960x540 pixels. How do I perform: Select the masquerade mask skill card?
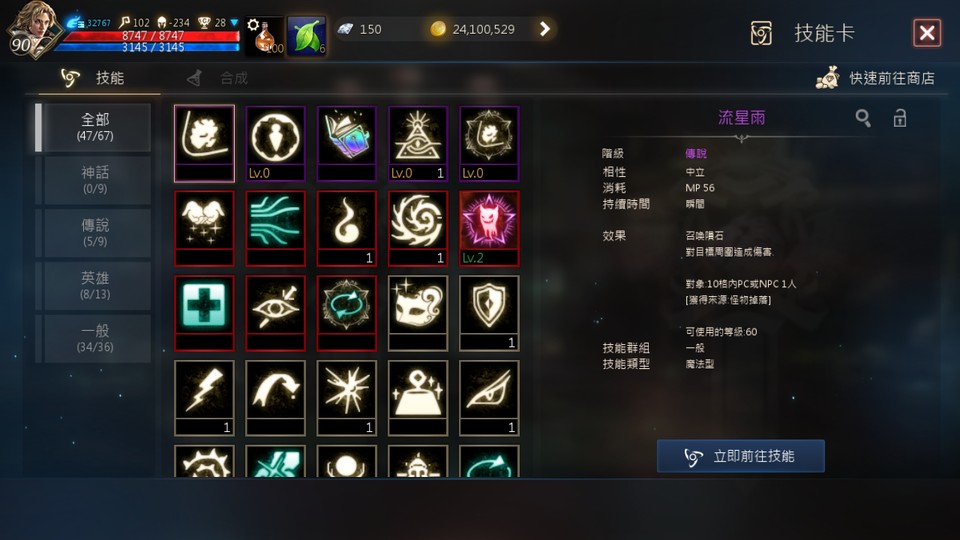pos(418,313)
